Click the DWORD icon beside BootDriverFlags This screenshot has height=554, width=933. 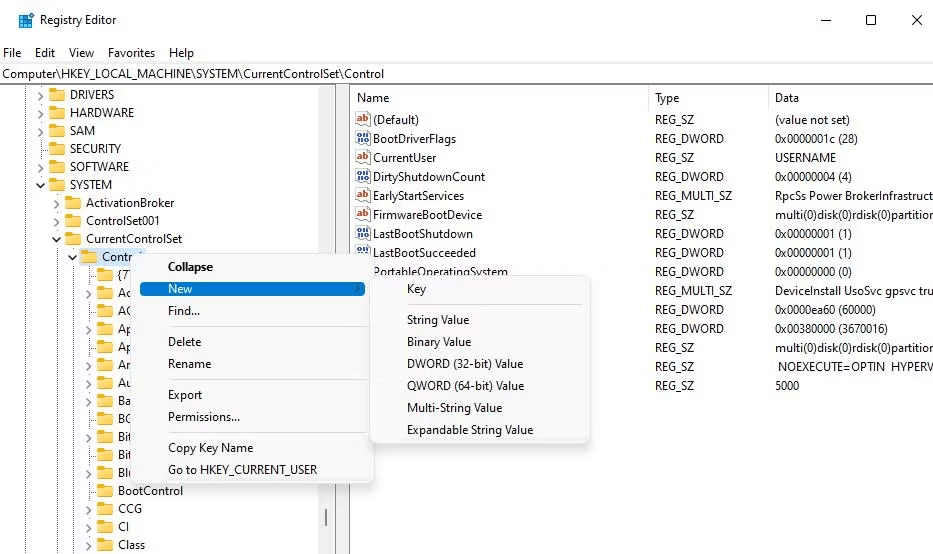point(362,138)
